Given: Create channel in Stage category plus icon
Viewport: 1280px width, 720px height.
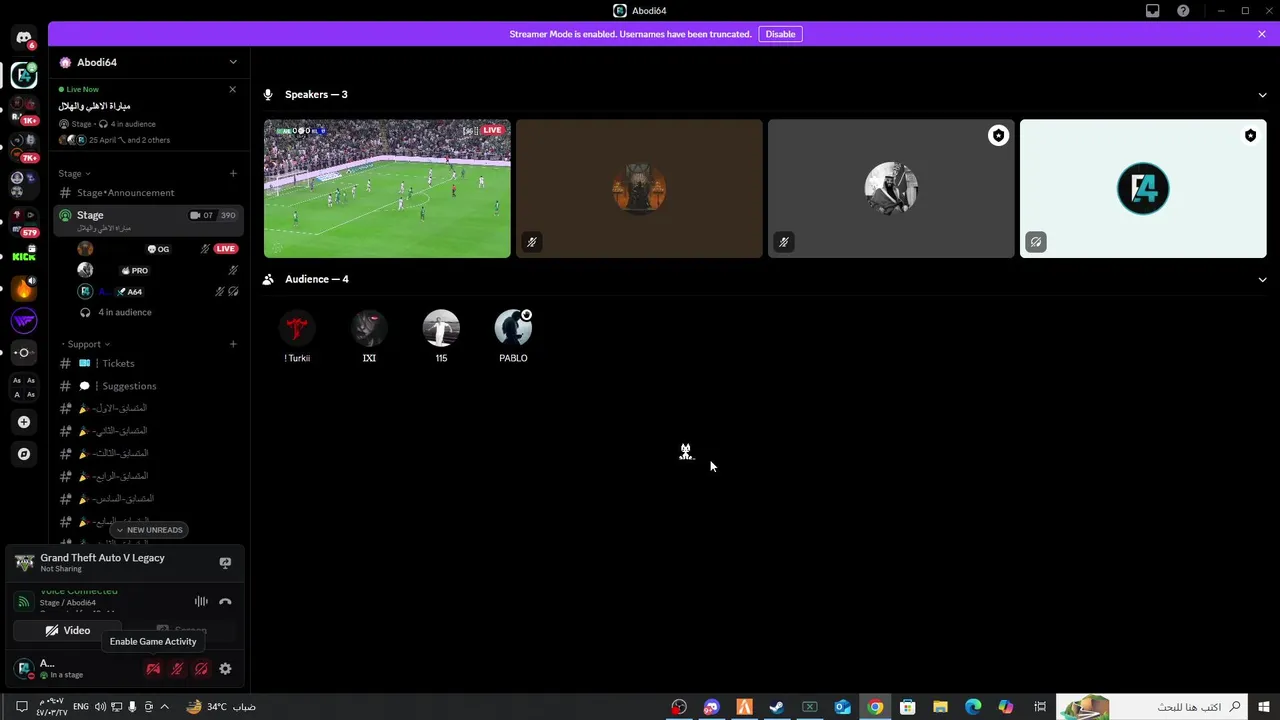Looking at the screenshot, I should click(x=233, y=173).
